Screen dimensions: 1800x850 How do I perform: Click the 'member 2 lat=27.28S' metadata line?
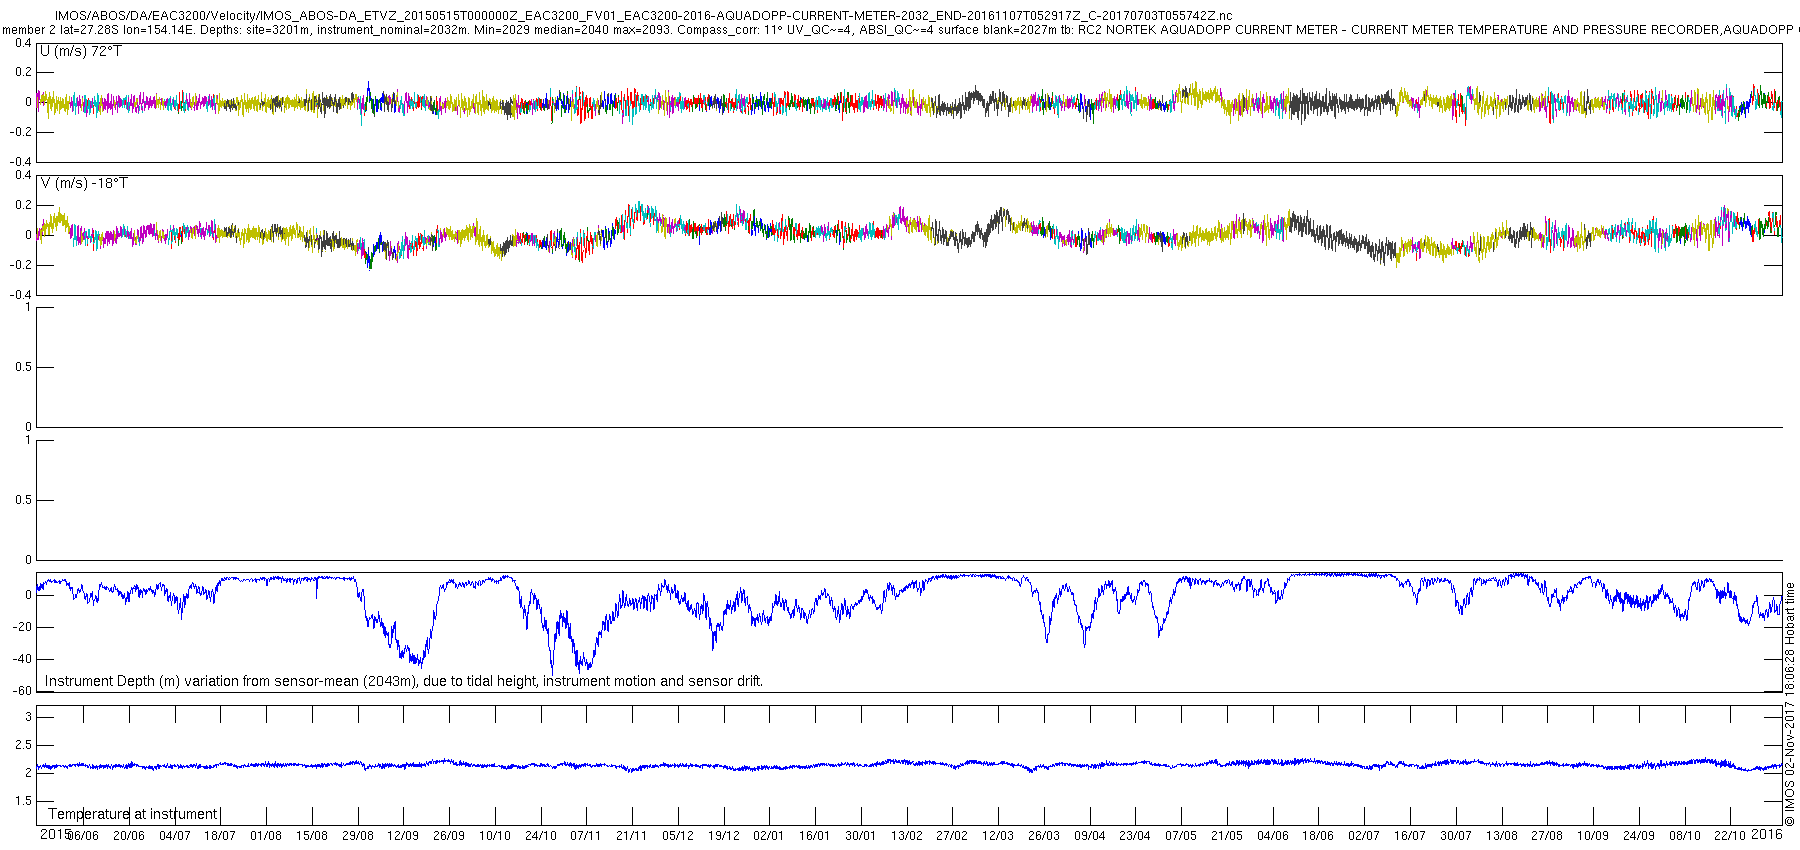[900, 30]
